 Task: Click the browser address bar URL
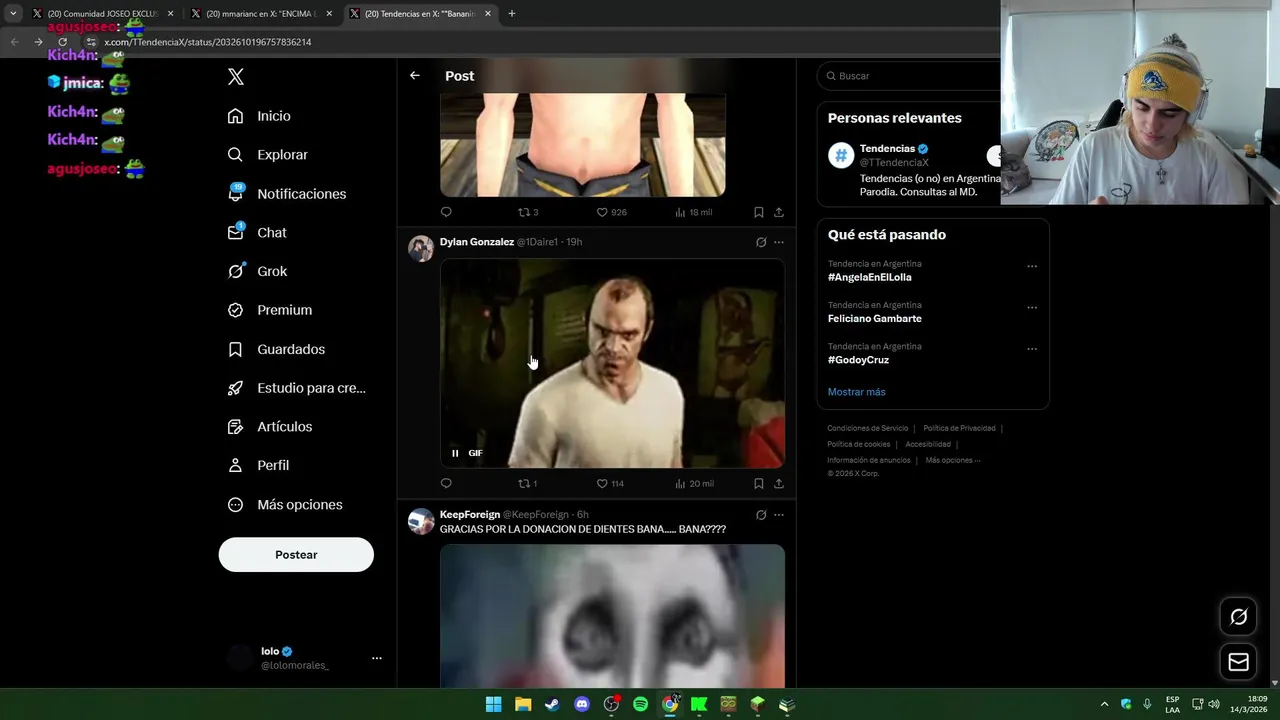click(x=208, y=42)
